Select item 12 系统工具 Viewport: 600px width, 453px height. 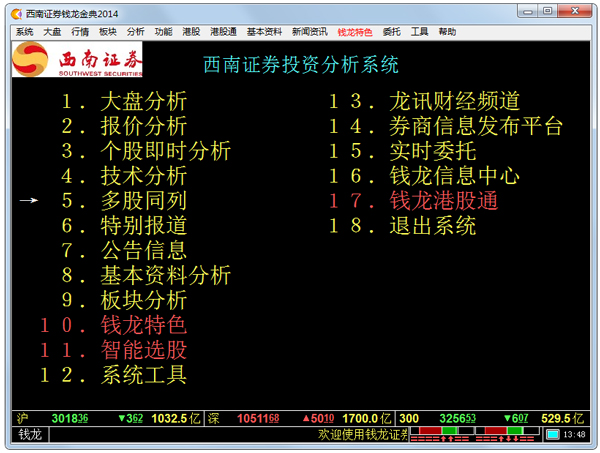(x=113, y=375)
